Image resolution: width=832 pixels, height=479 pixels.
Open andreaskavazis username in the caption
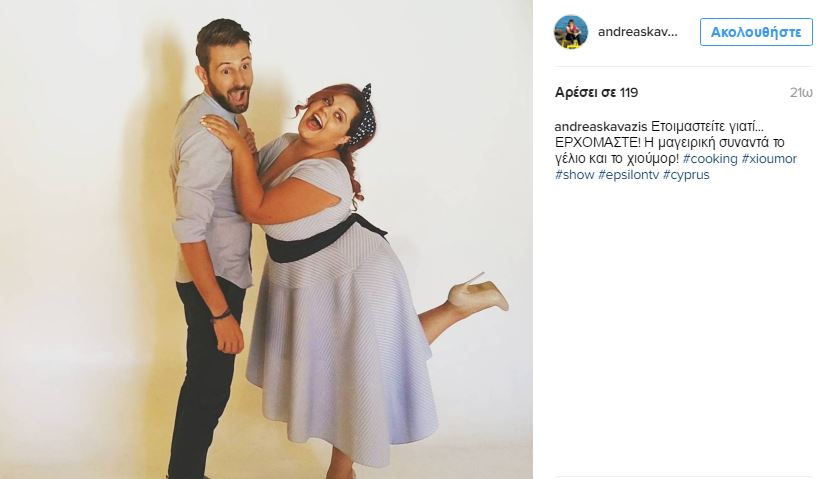point(601,127)
